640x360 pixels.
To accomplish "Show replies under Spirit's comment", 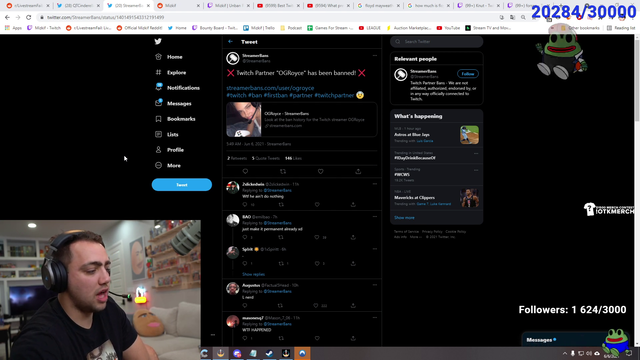I will (x=253, y=274).
